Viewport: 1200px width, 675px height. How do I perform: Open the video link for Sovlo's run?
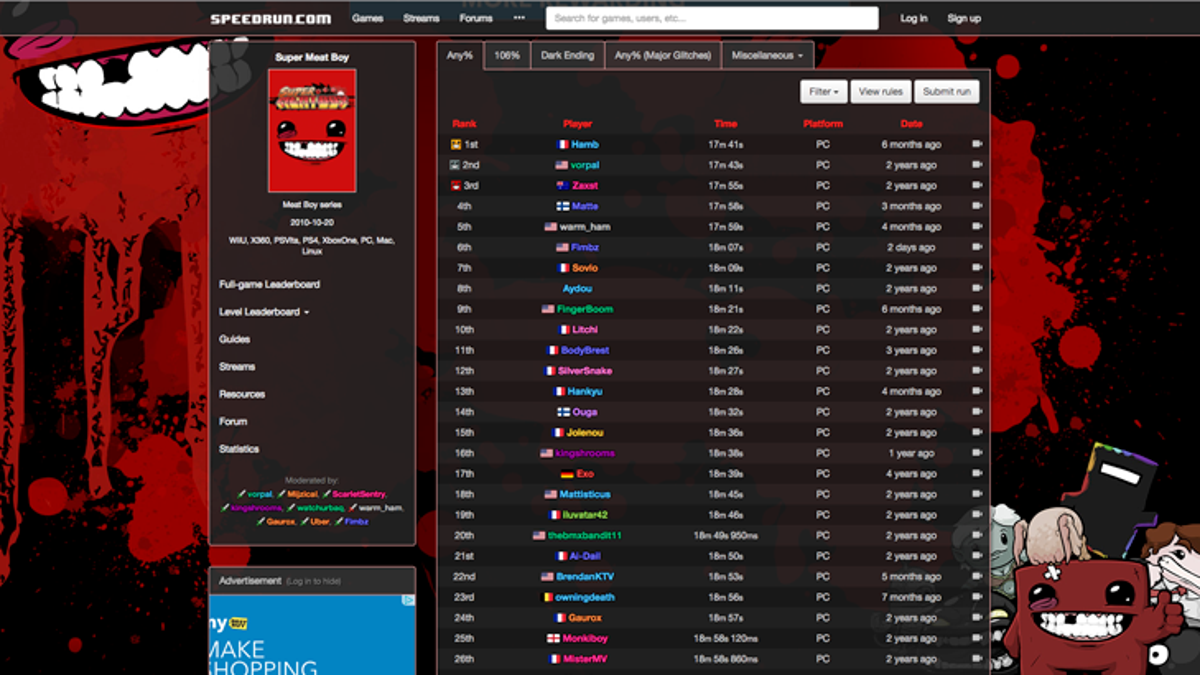[x=977, y=268]
